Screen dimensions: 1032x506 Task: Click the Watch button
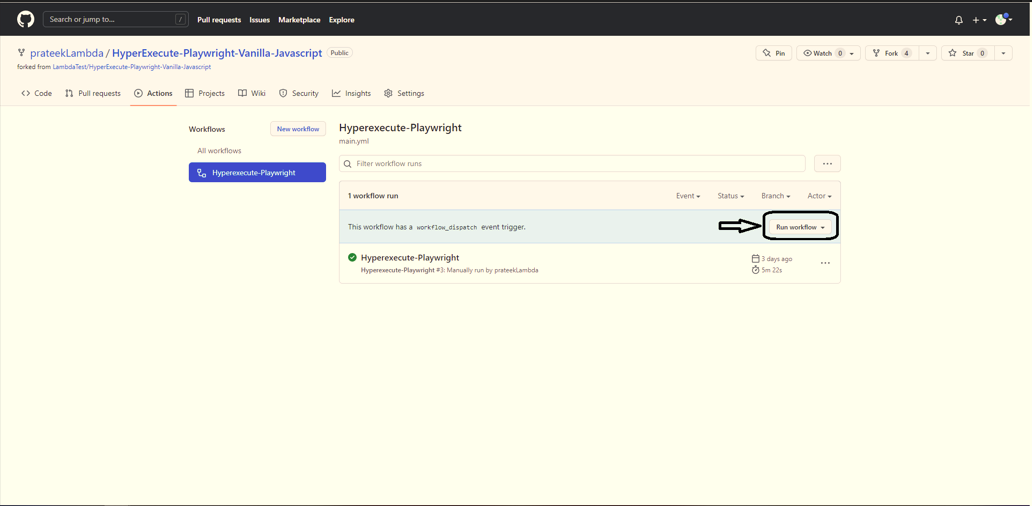coord(822,53)
